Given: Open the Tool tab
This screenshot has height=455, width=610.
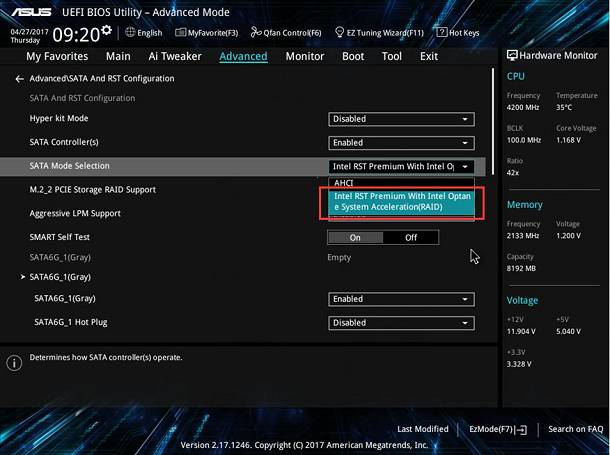Looking at the screenshot, I should (392, 56).
